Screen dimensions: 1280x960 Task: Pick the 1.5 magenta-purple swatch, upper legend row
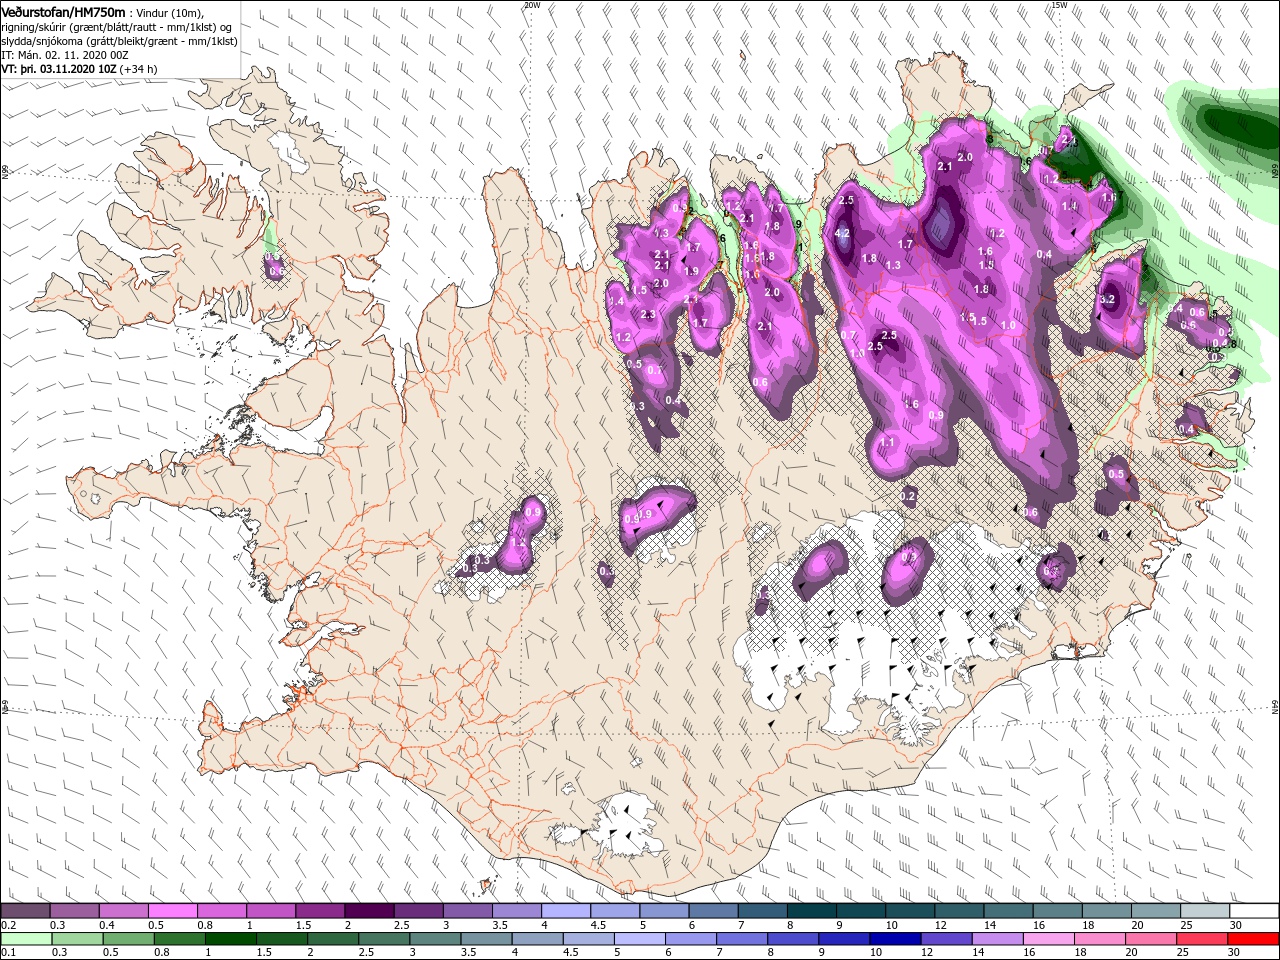click(x=320, y=911)
